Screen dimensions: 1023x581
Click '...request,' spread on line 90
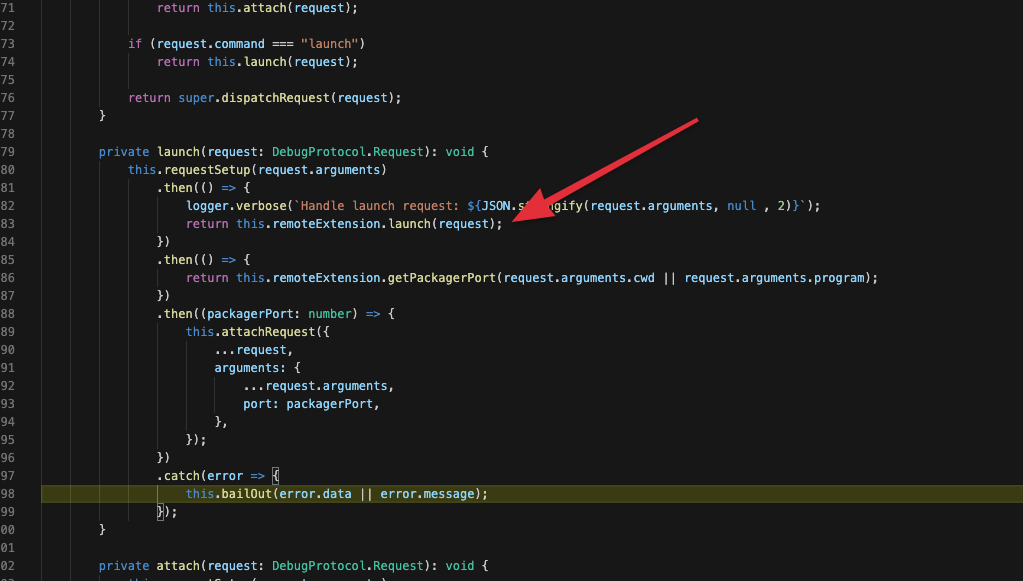[x=254, y=350]
